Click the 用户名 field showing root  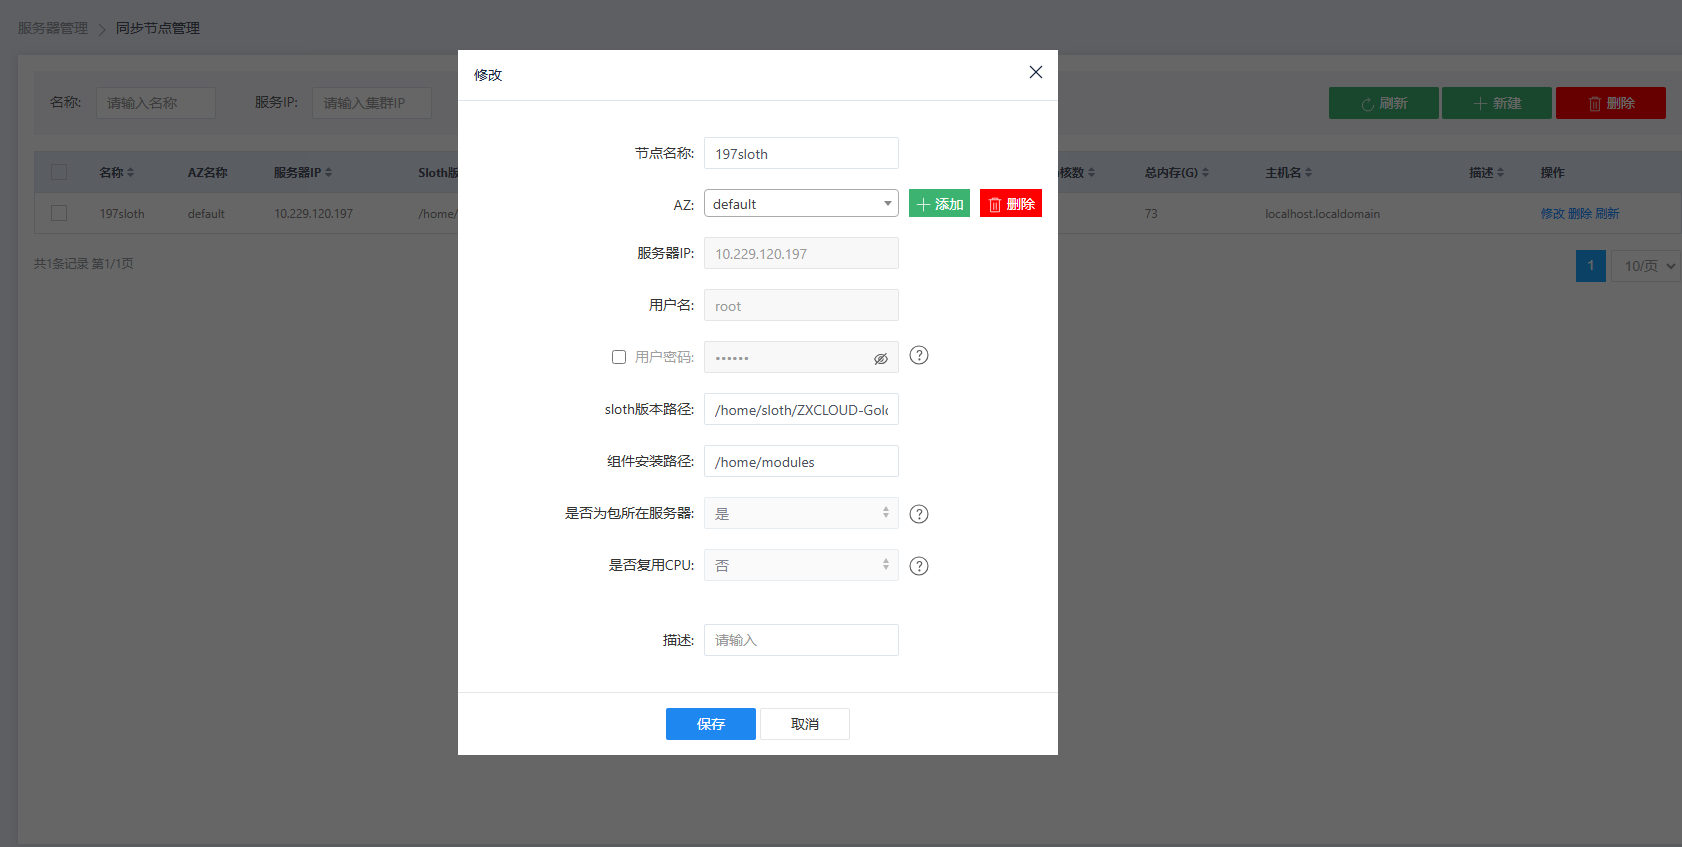(801, 305)
